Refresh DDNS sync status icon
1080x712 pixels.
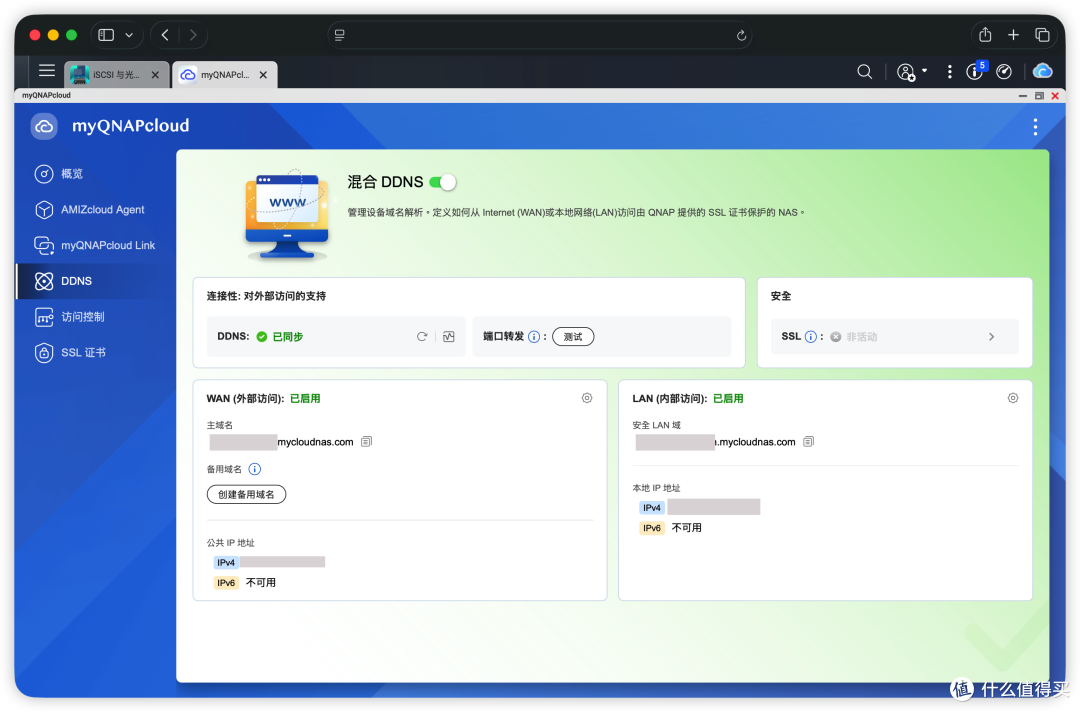coord(422,337)
